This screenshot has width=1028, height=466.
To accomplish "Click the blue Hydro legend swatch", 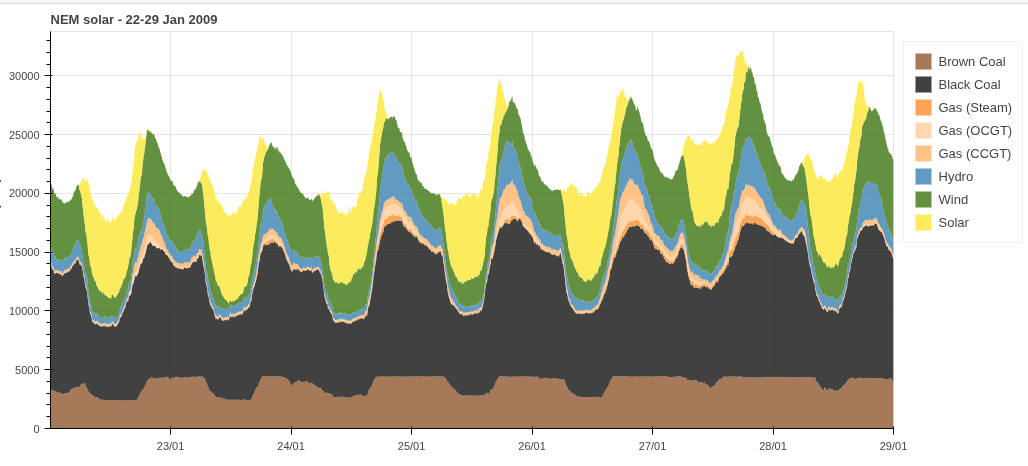I will pyautogui.click(x=923, y=177).
